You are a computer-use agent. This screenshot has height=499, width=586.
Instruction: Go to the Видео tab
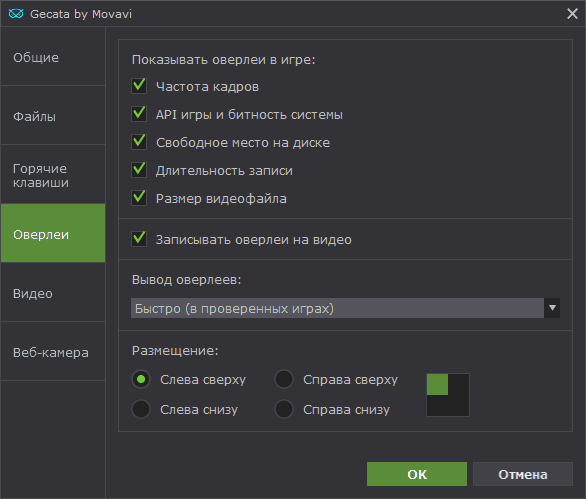tap(53, 292)
